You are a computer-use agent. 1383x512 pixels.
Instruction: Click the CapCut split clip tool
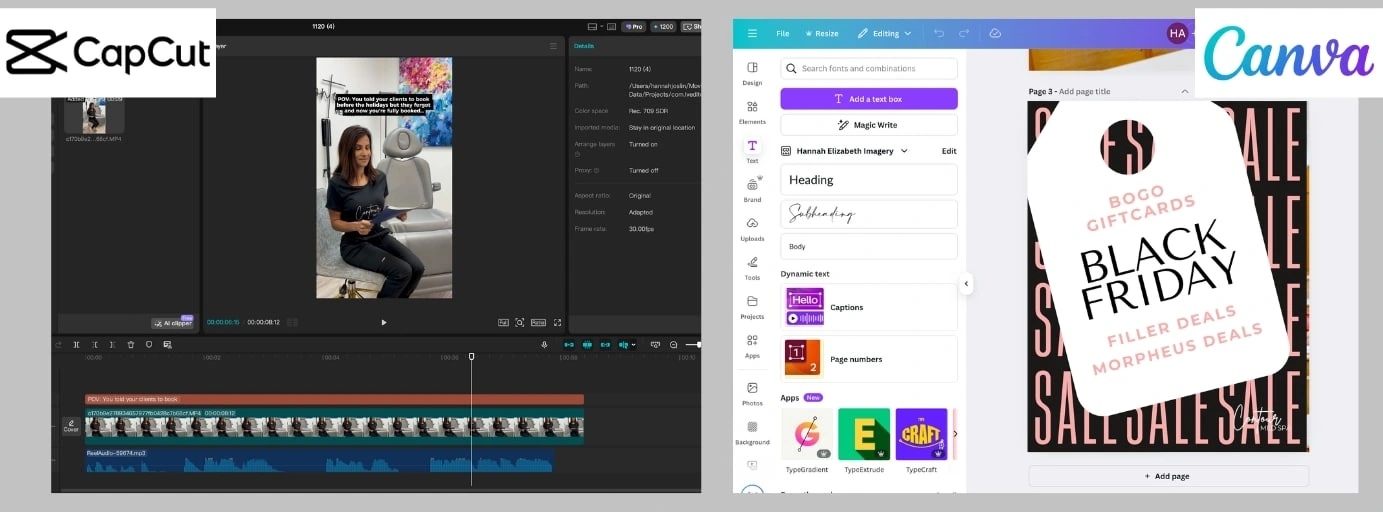pos(76,344)
